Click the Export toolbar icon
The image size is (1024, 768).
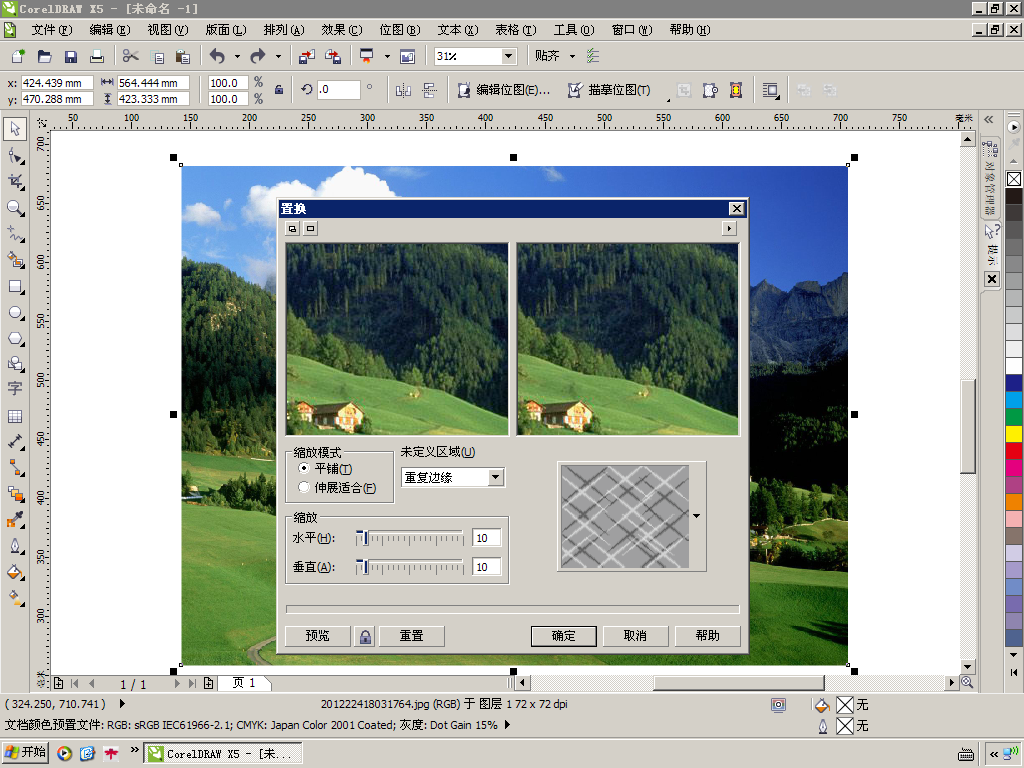[333, 56]
